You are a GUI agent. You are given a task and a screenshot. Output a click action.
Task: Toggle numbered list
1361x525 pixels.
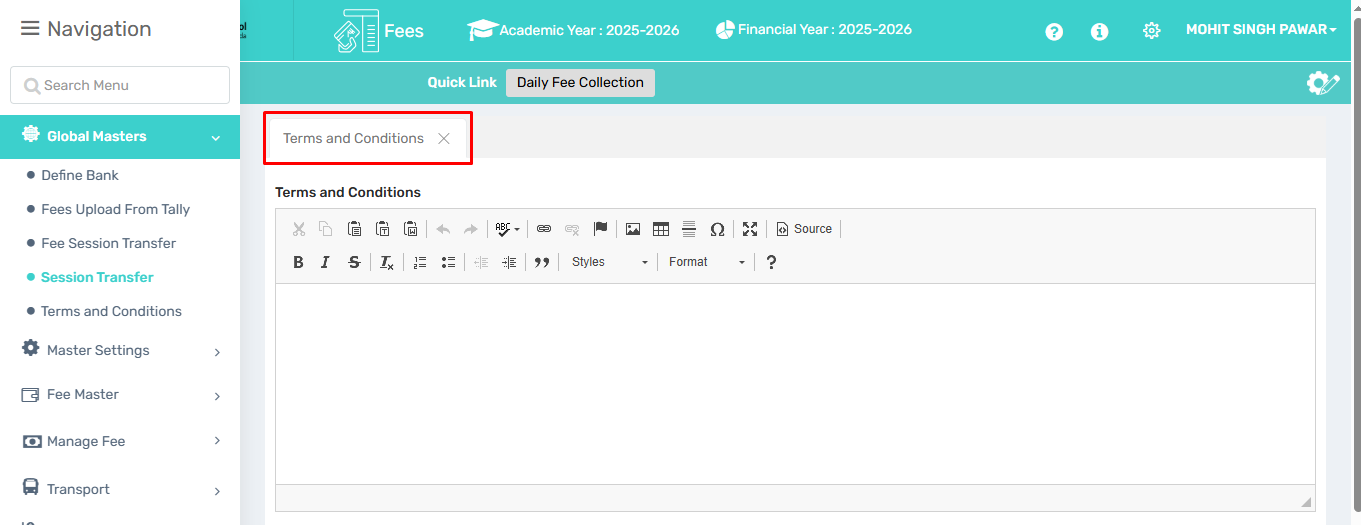pos(420,262)
